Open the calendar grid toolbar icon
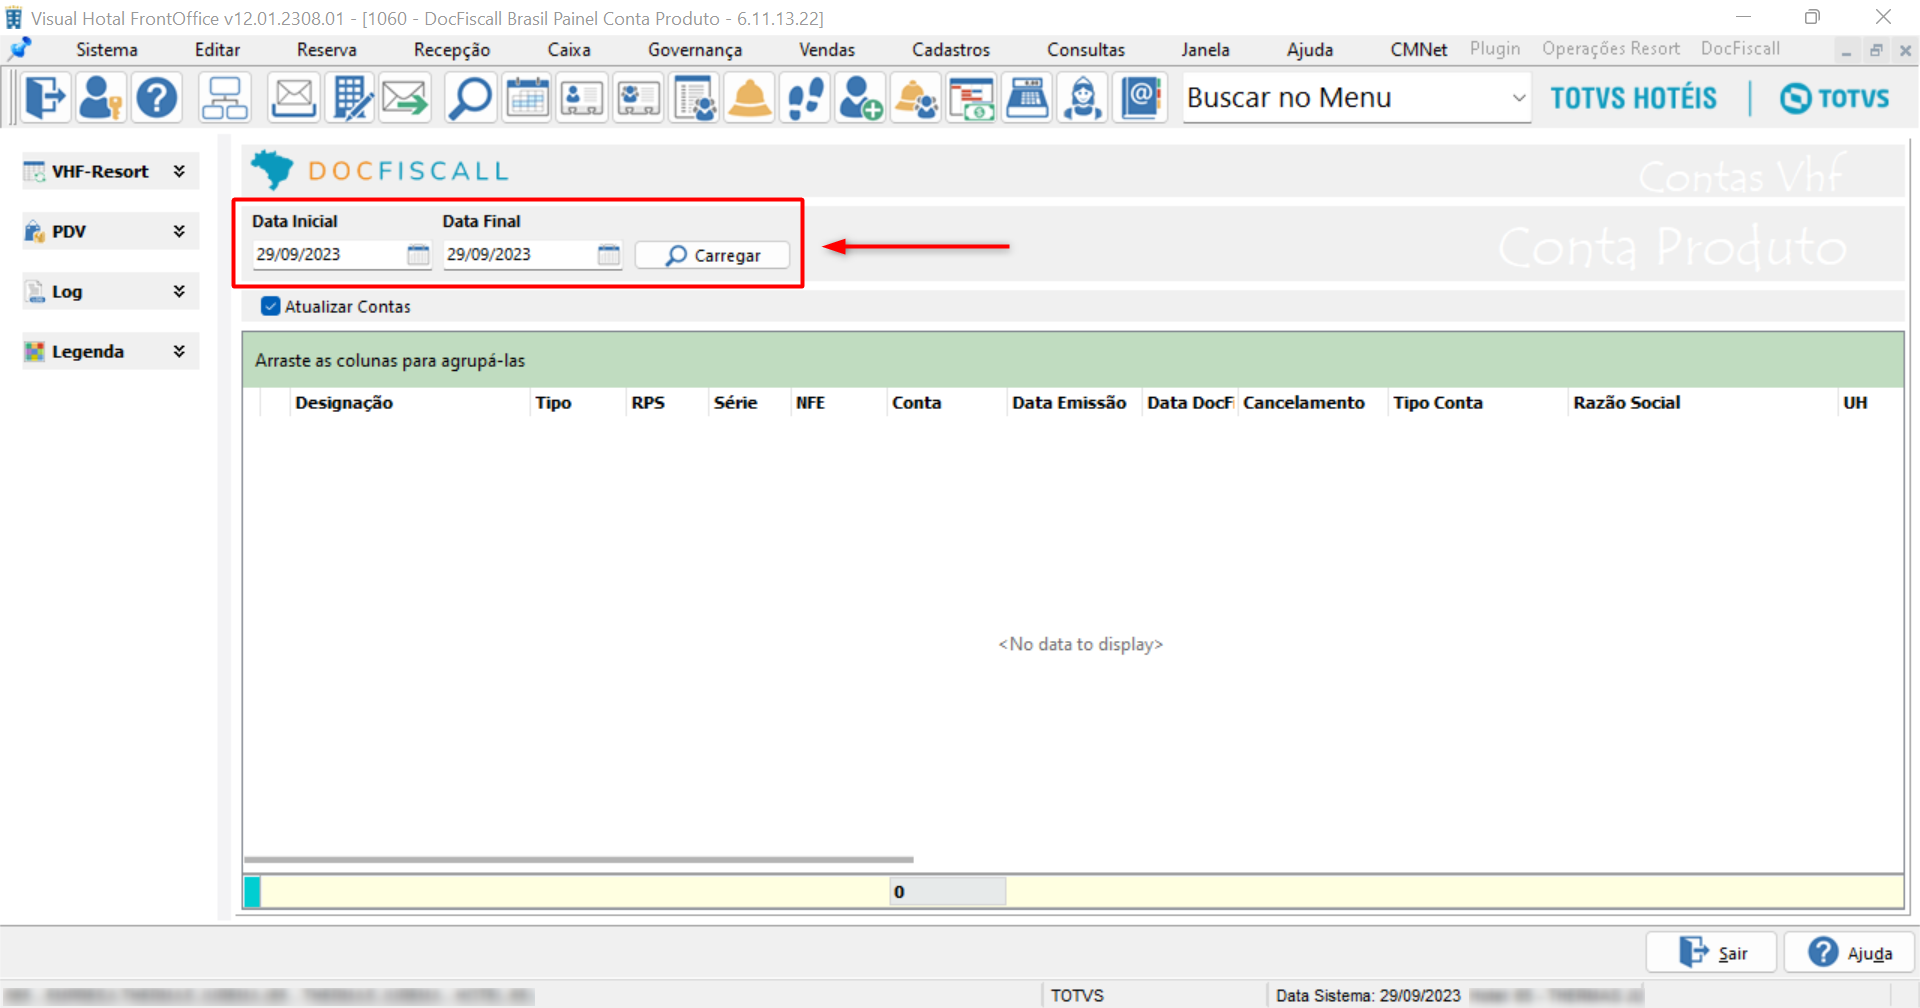The height and width of the screenshot is (1008, 1920). [x=527, y=98]
